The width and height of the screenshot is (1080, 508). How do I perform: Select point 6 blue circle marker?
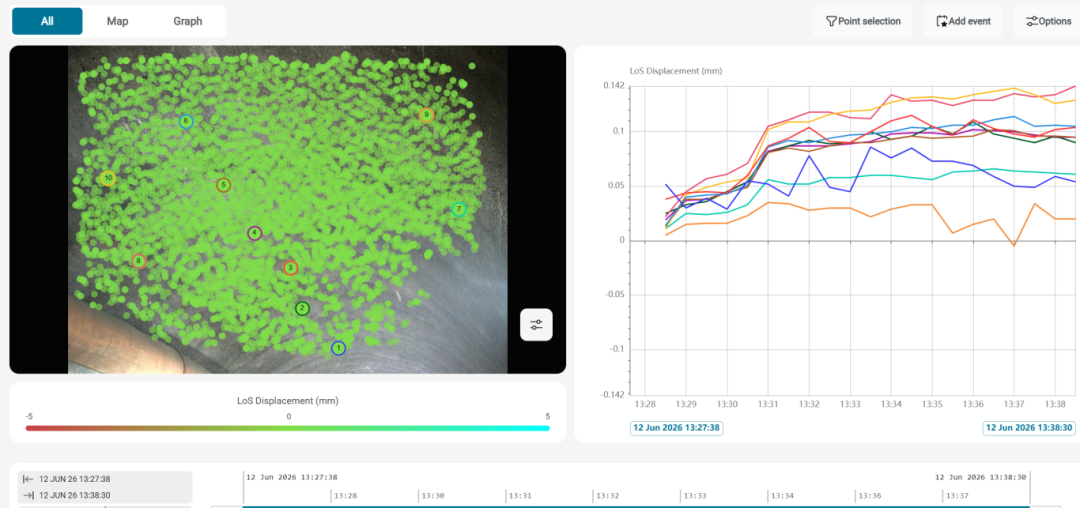(x=186, y=122)
